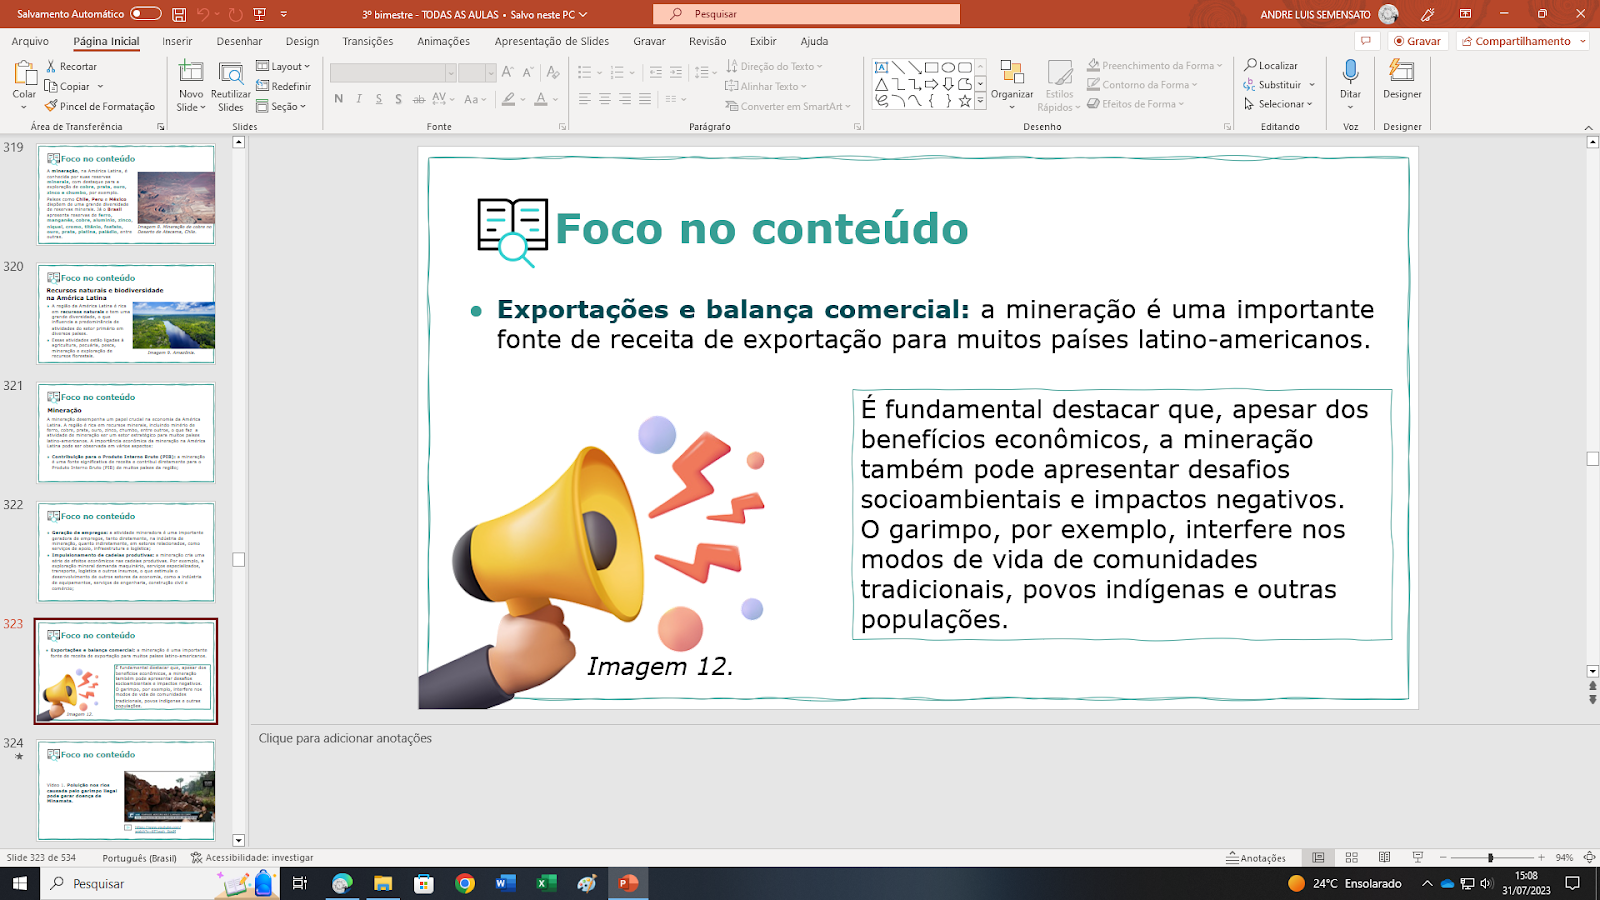Image resolution: width=1600 pixels, height=900 pixels.
Task: Click the text highlight color button
Action: click(x=509, y=99)
